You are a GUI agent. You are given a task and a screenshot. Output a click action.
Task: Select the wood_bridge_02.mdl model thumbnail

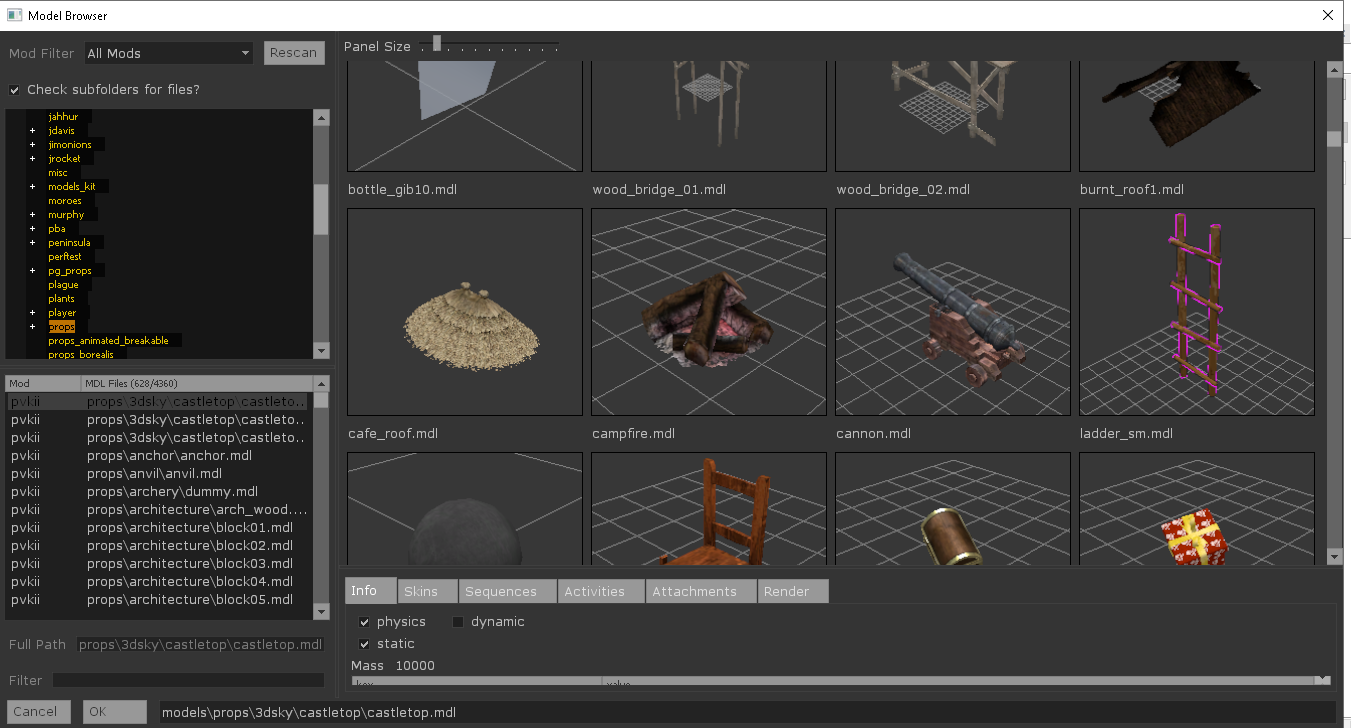(953, 116)
